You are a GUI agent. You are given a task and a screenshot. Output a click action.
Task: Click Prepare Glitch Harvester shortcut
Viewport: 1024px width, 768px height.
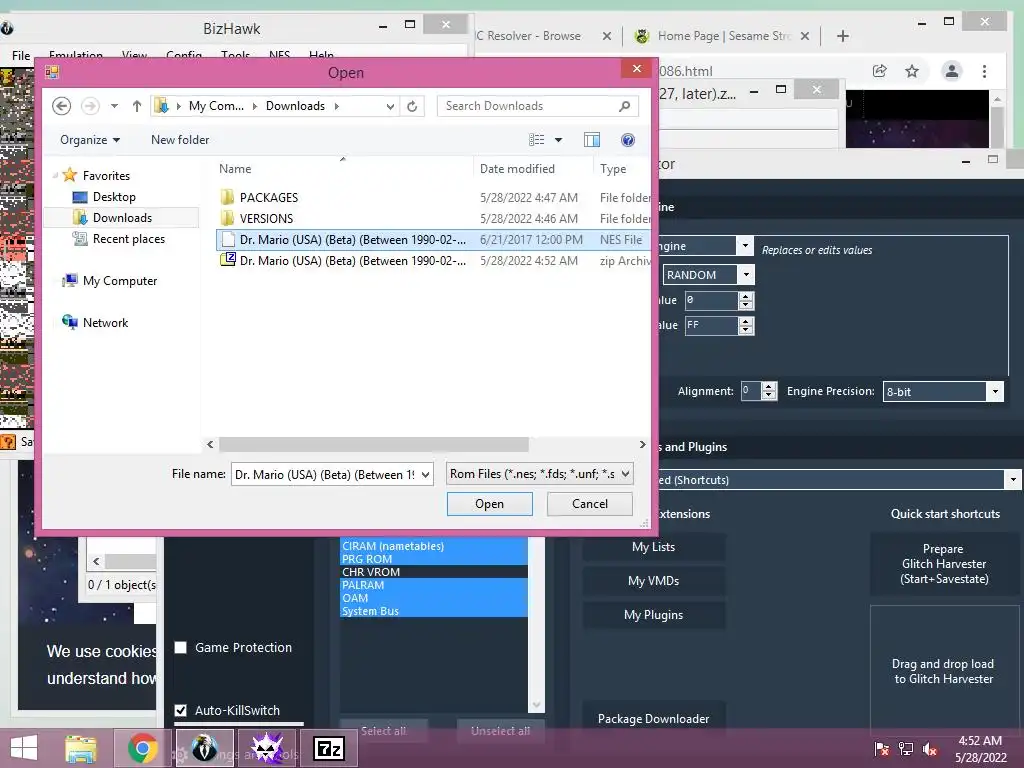[x=944, y=564]
